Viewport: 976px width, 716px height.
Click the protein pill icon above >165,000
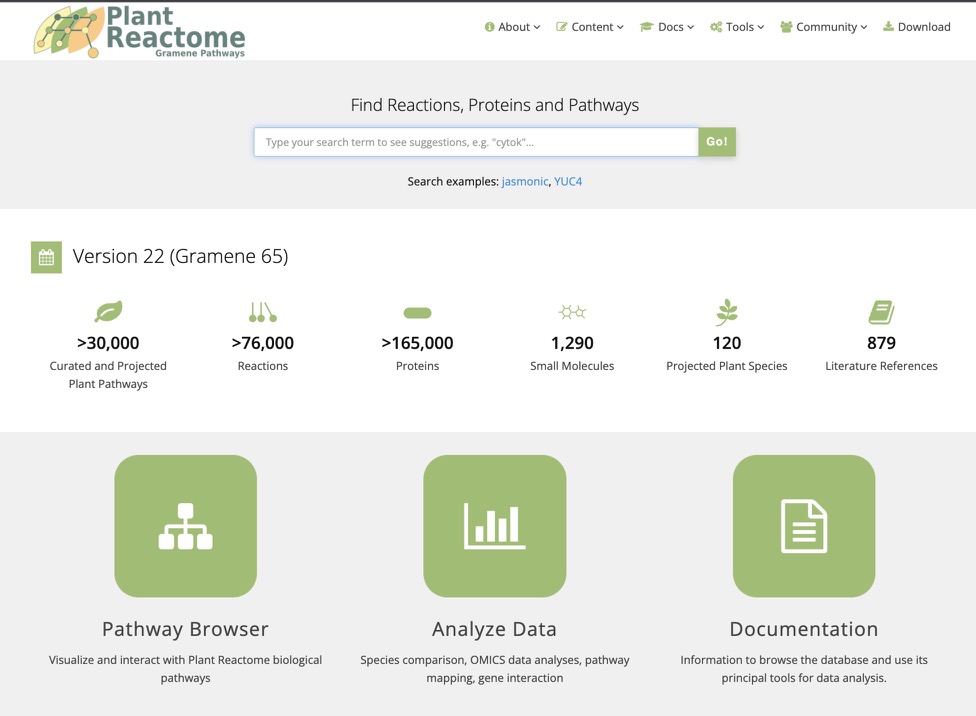[417, 313]
